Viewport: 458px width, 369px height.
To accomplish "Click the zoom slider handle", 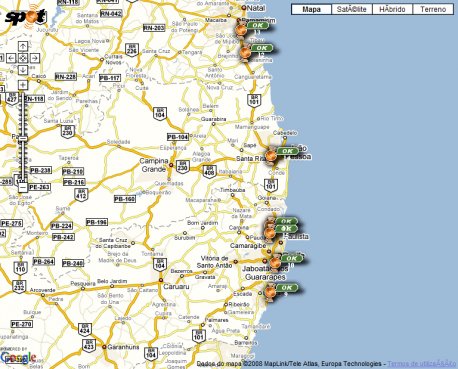I will [x=23, y=138].
